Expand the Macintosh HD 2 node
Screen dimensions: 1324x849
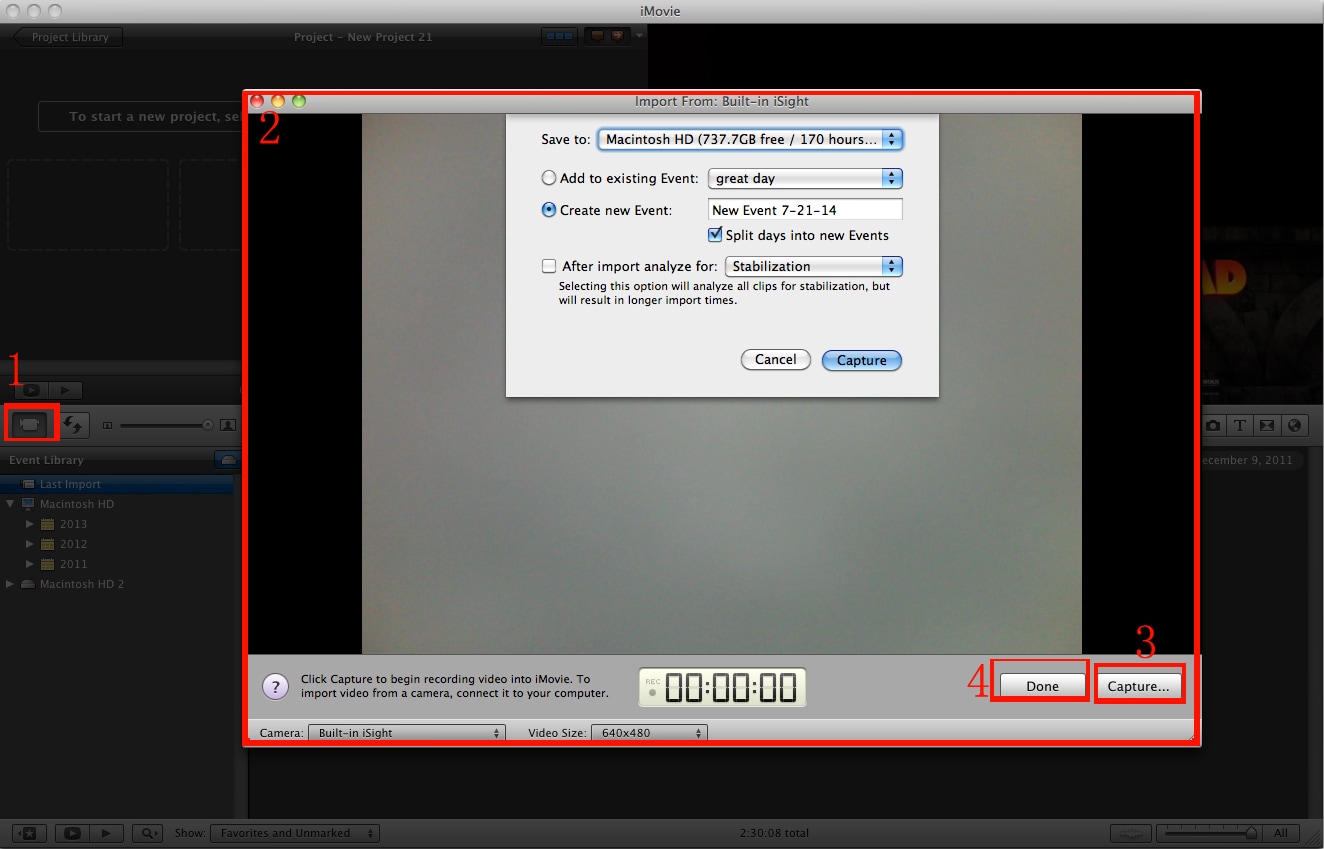coord(10,584)
